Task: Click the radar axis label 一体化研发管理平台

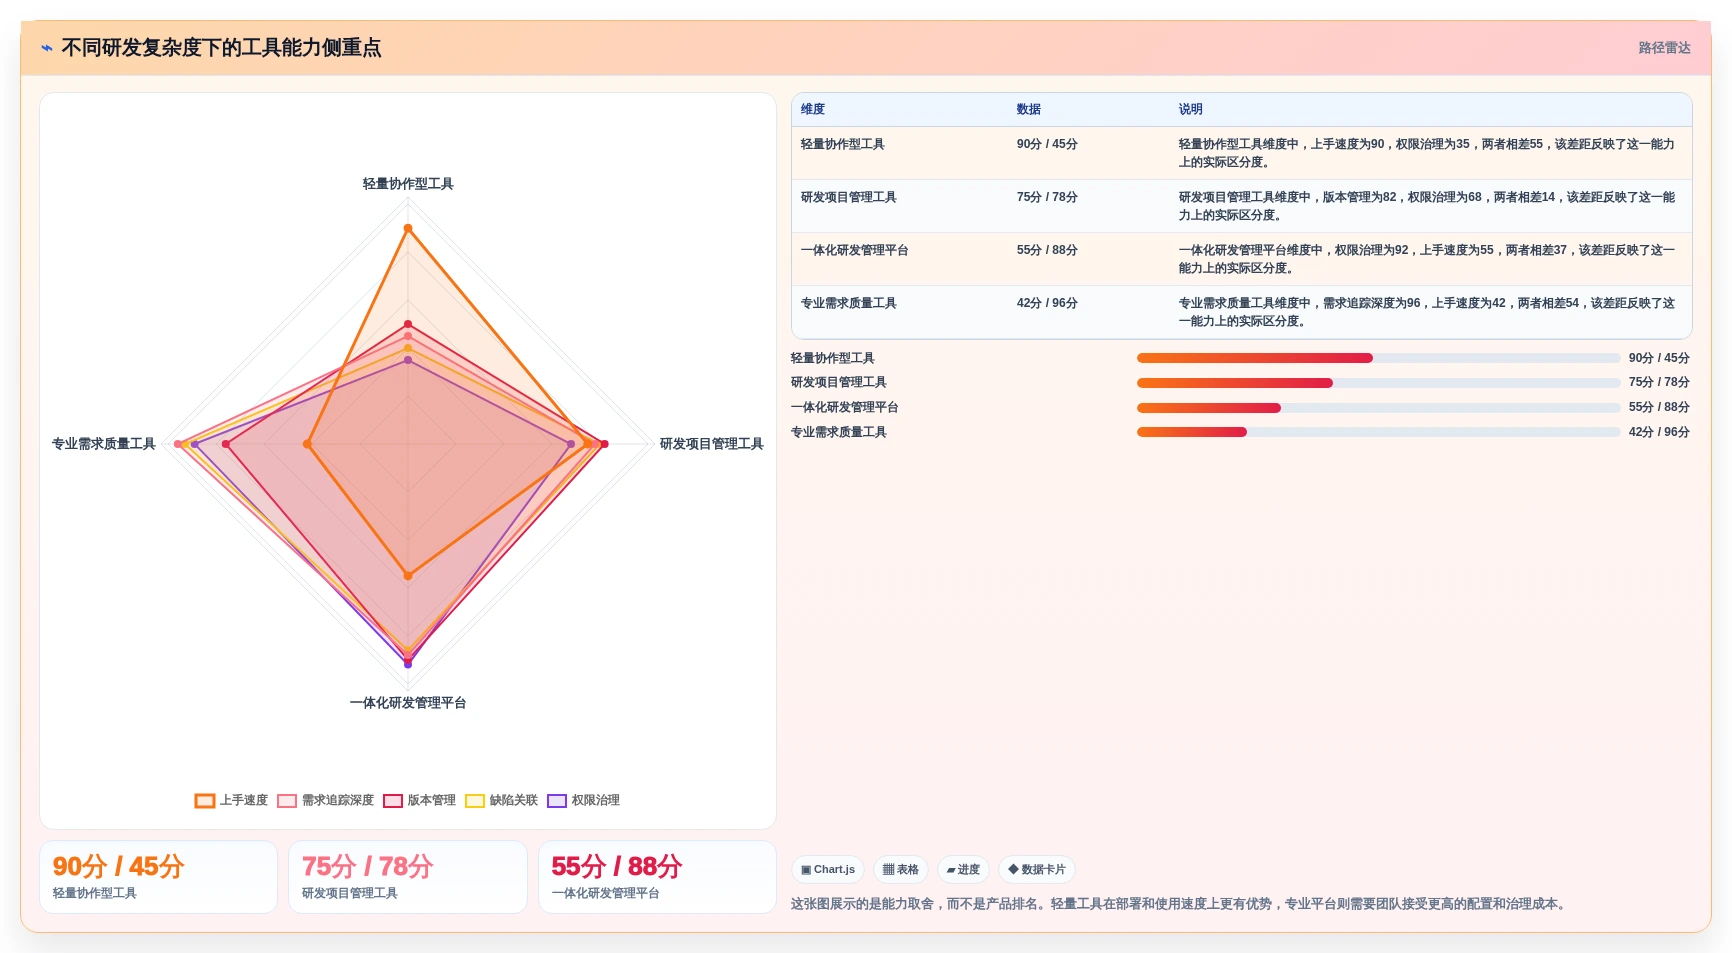Action: coord(408,703)
